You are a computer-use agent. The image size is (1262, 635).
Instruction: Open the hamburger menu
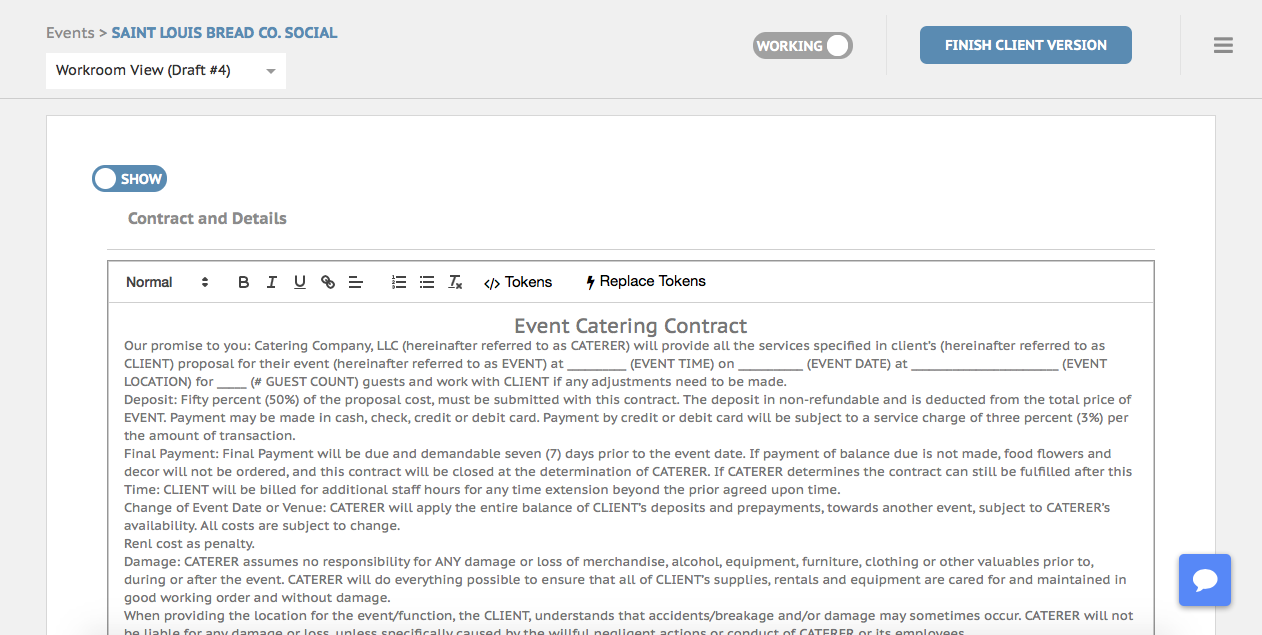coord(1222,45)
